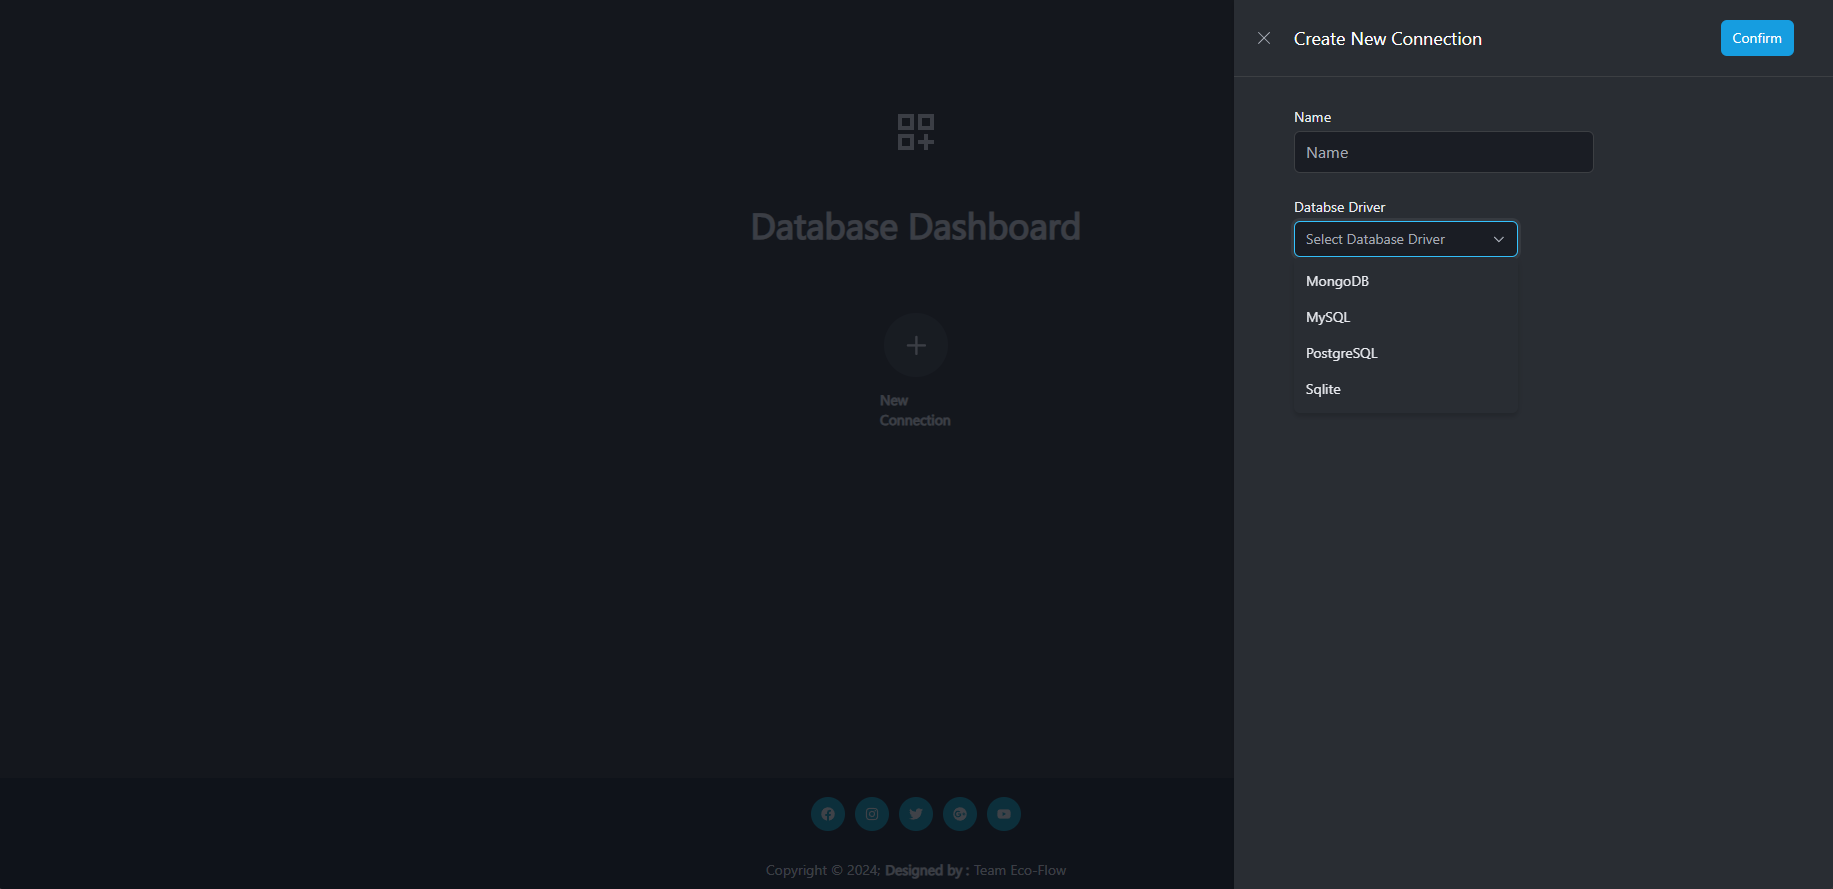Close the Create New Connection drawer
The height and width of the screenshot is (889, 1833).
click(x=1264, y=38)
